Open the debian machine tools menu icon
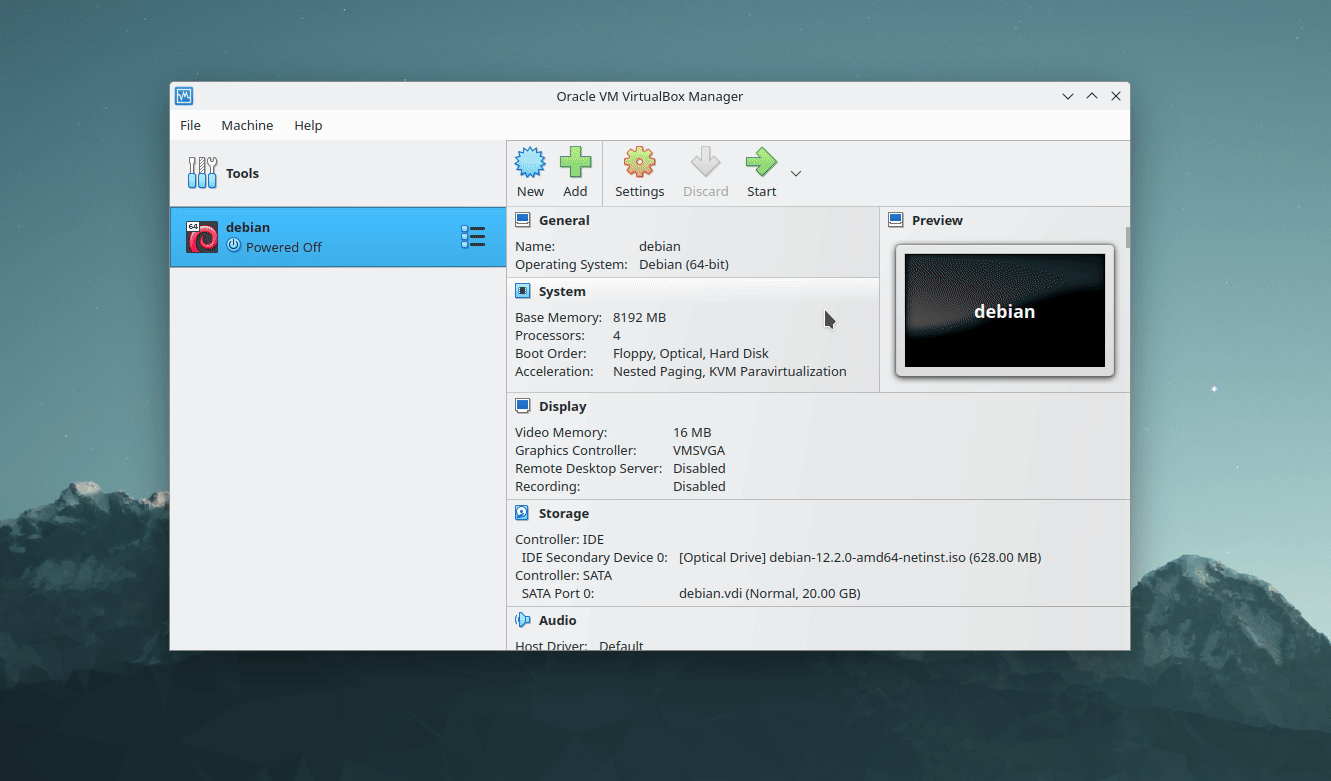Screen dimensions: 1331x781 [473, 237]
